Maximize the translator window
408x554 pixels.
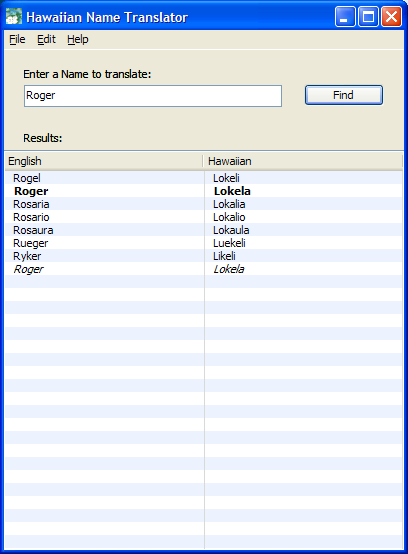click(368, 17)
